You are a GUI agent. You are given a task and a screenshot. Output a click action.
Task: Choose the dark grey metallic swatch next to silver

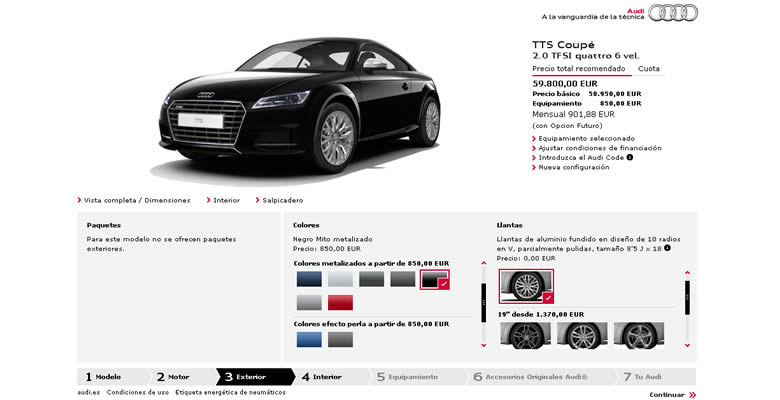coord(372,280)
